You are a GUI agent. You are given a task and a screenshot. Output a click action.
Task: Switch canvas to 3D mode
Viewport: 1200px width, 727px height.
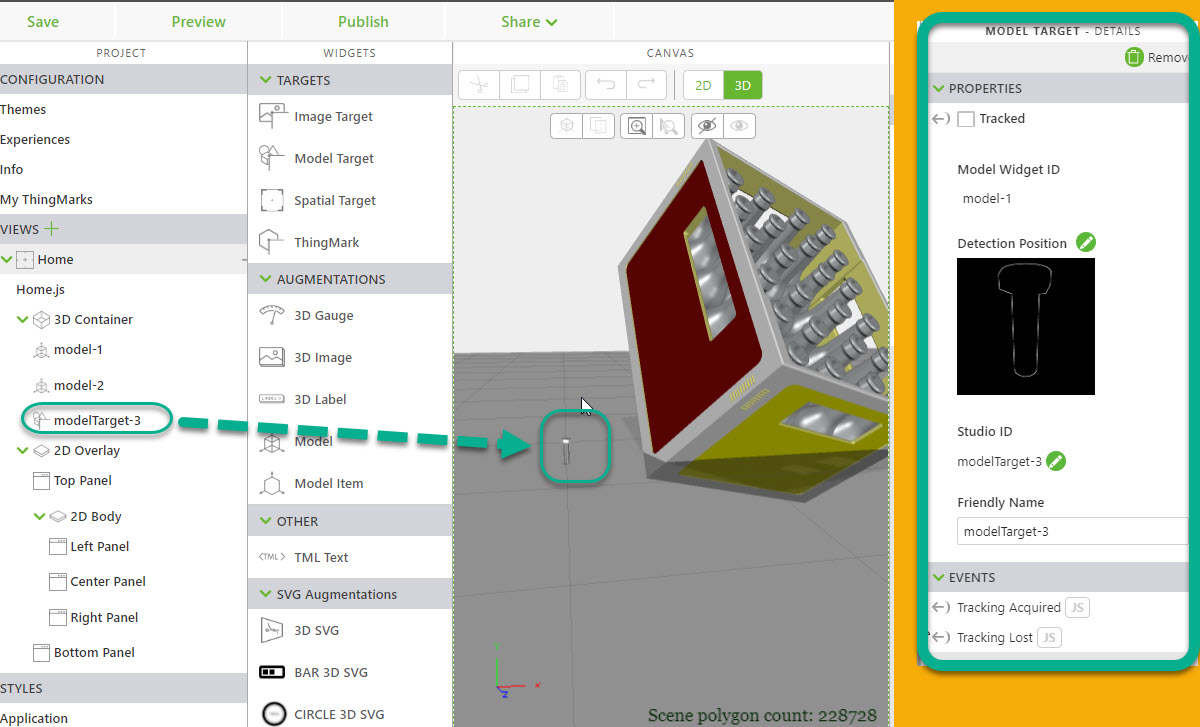click(743, 85)
